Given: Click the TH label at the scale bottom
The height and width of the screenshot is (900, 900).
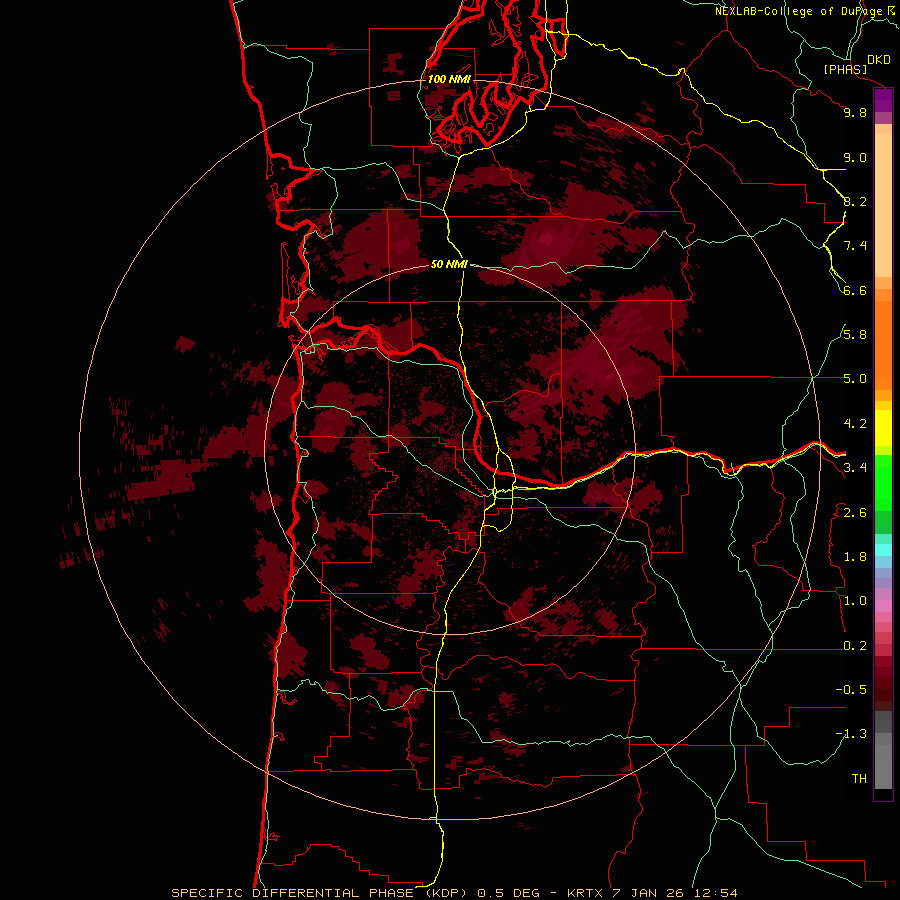Looking at the screenshot, I should (859, 779).
